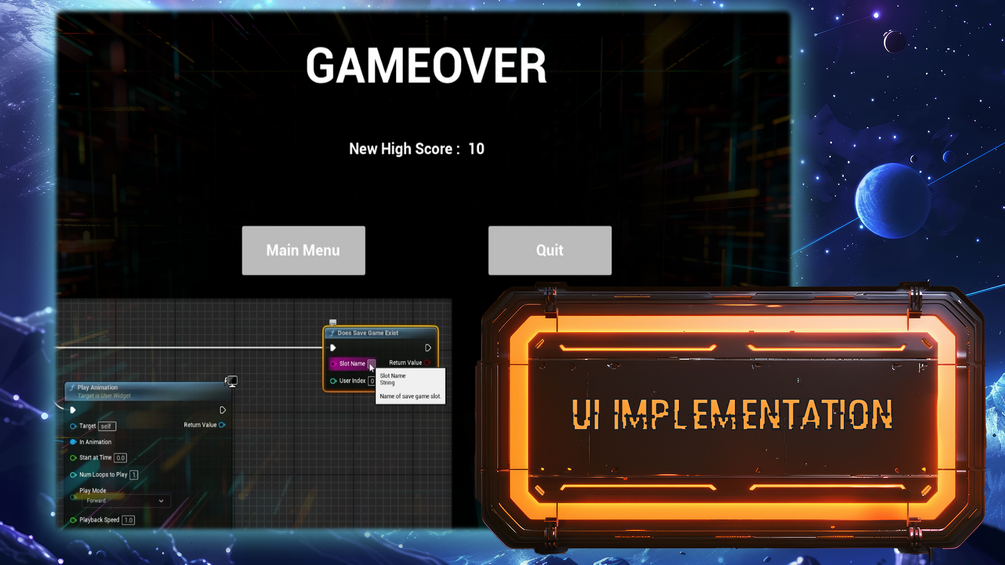1005x565 pixels.
Task: Click the Playback Speed 1.0 field
Action: coord(128,520)
